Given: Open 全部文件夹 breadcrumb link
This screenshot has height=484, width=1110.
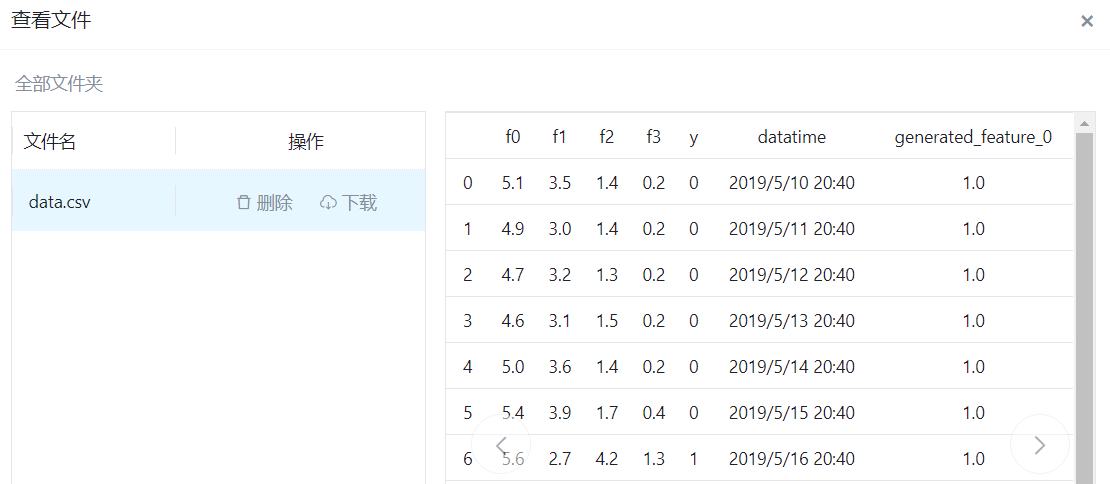Looking at the screenshot, I should tap(59, 84).
